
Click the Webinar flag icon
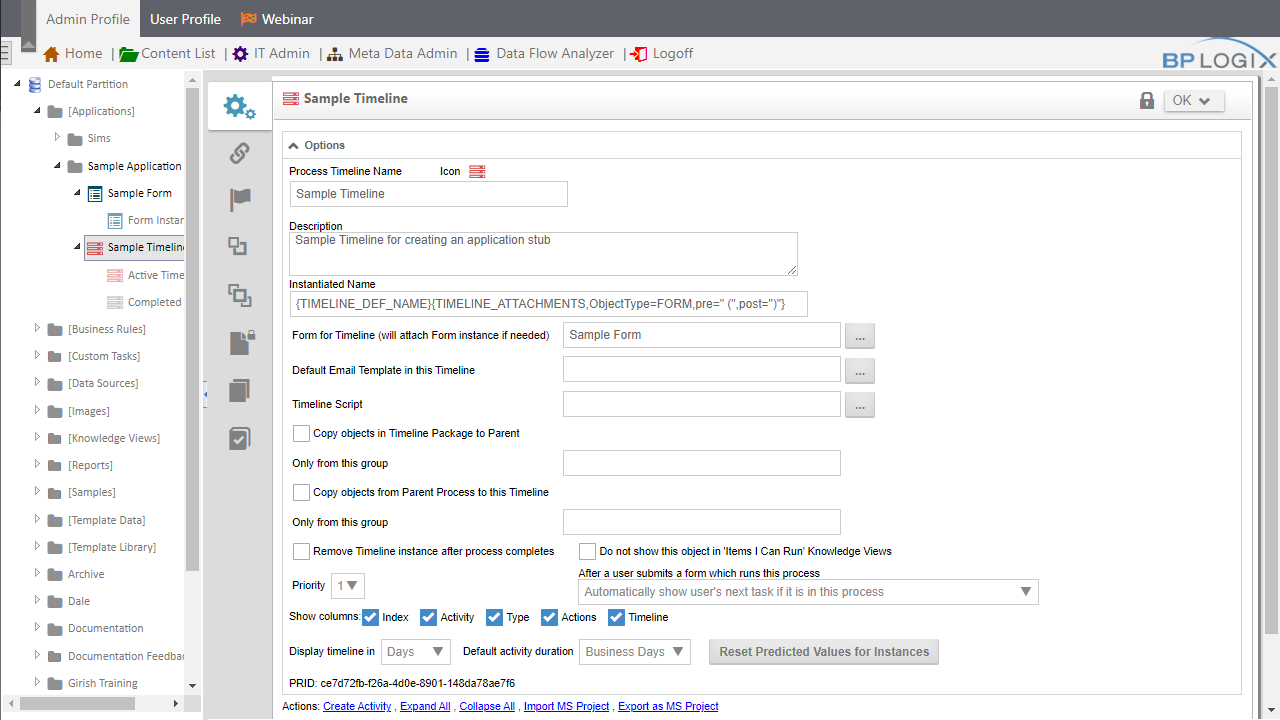click(249, 19)
